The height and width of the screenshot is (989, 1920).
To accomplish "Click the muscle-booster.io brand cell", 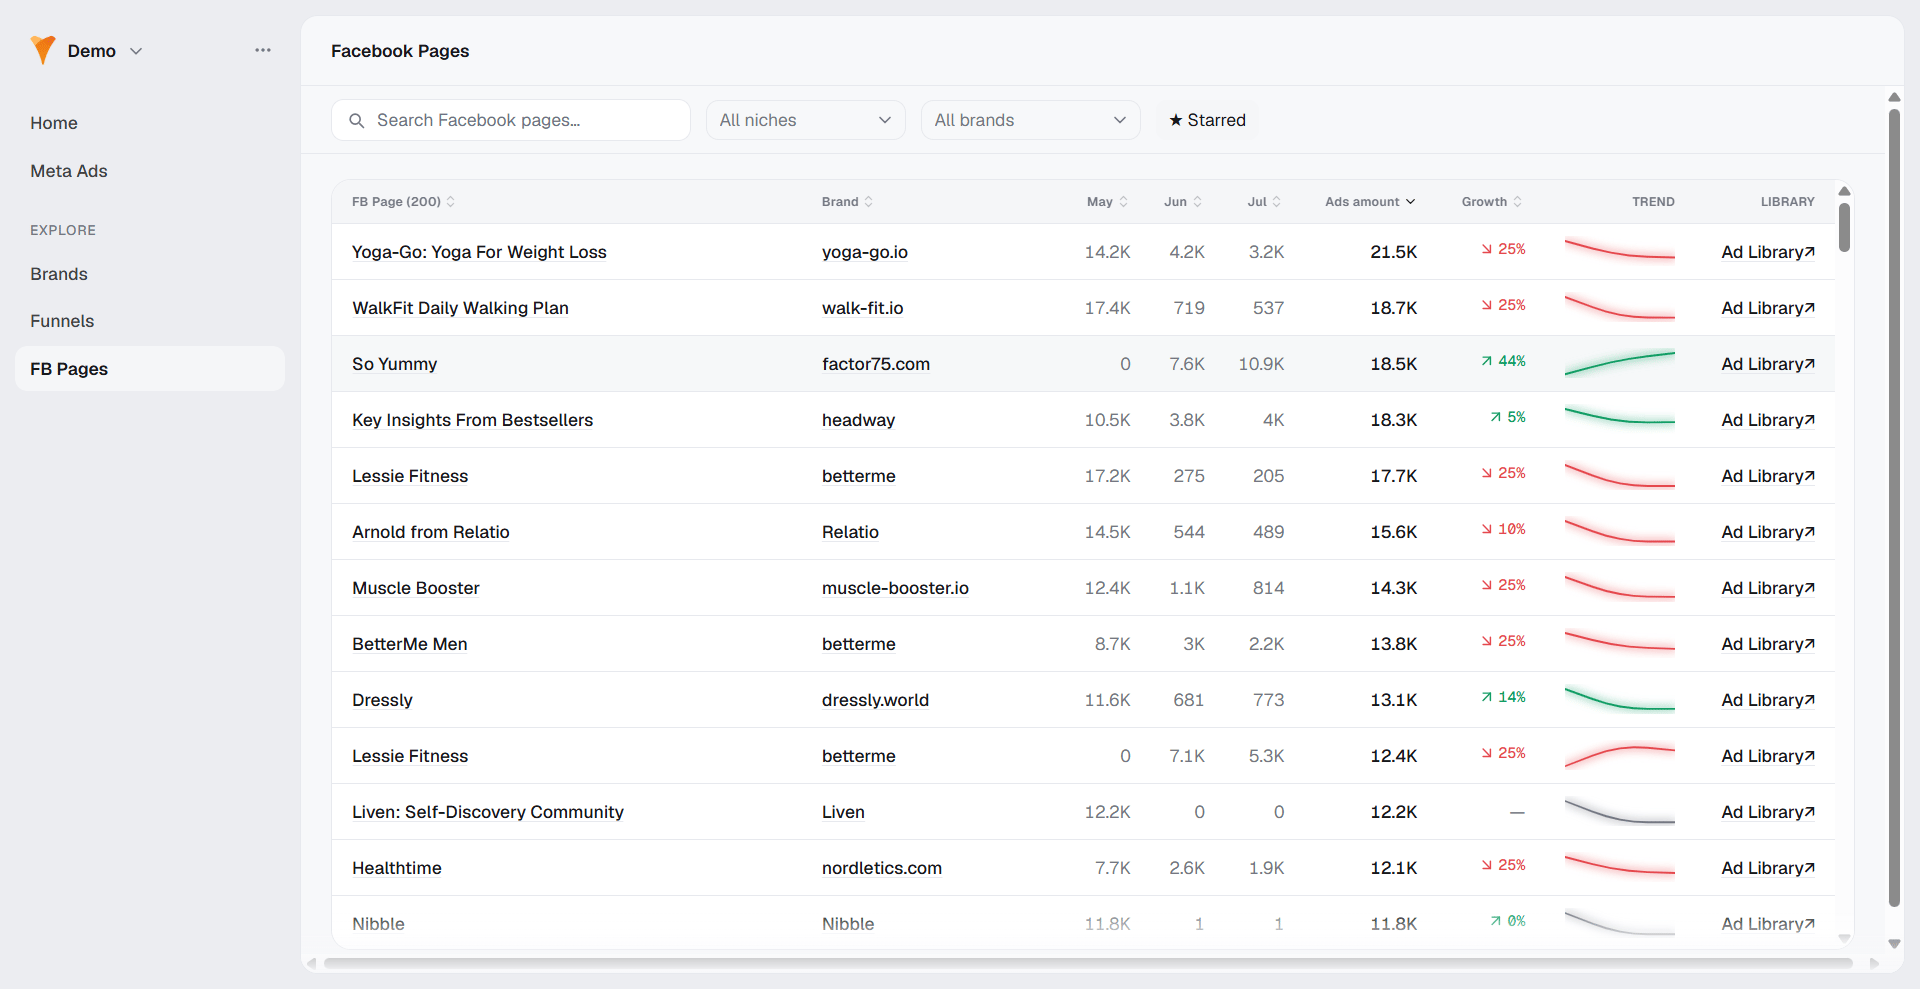I will click(895, 588).
